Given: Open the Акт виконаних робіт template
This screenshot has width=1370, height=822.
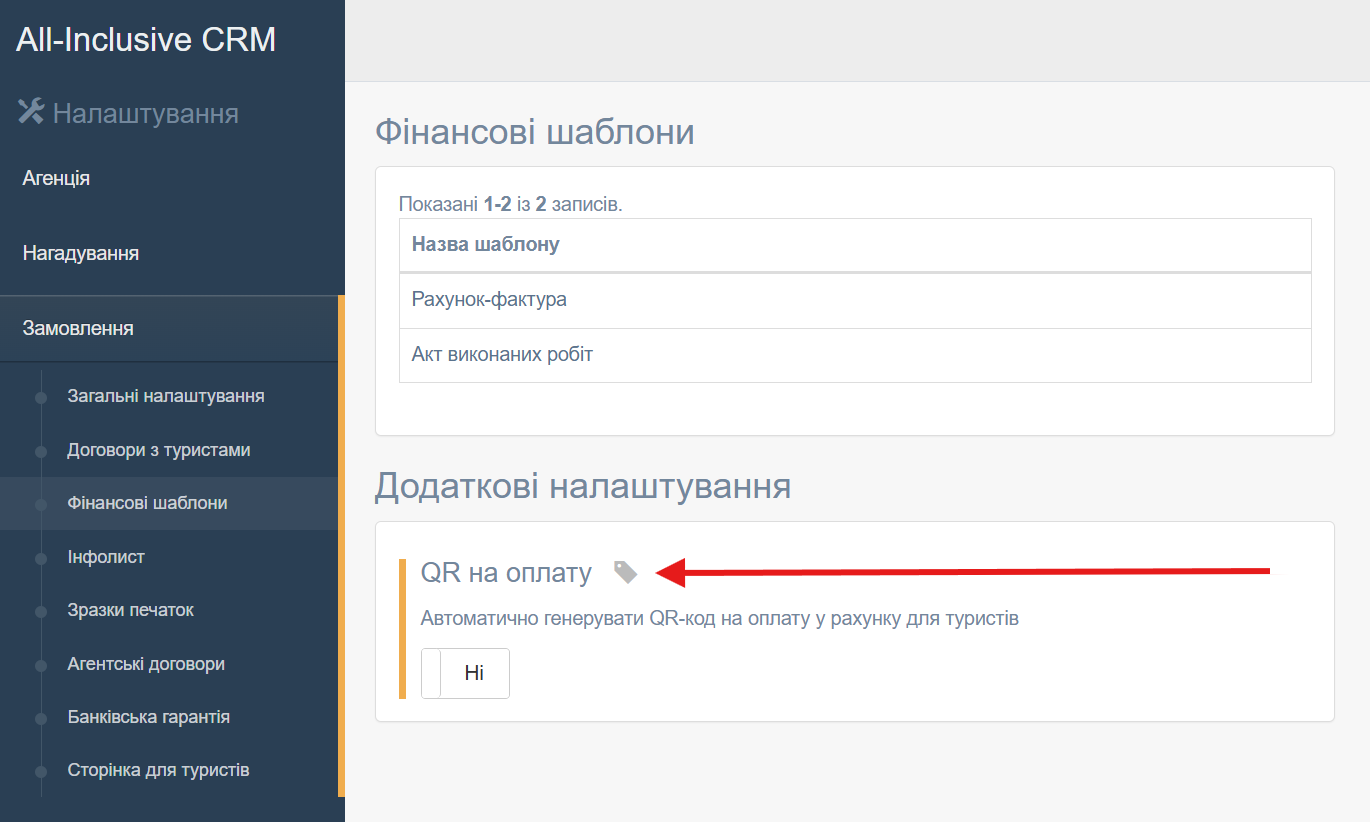Looking at the screenshot, I should pyautogui.click(x=502, y=355).
